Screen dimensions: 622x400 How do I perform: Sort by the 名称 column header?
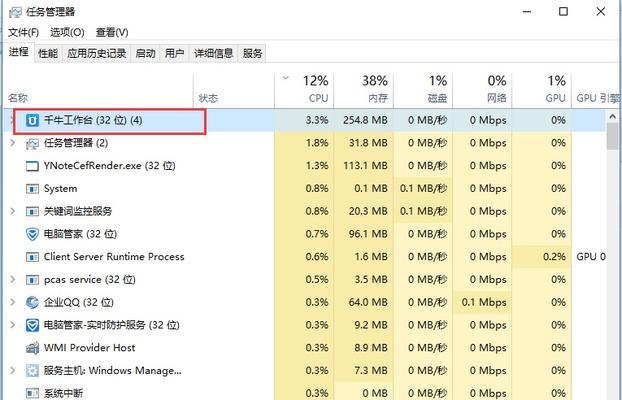(x=98, y=90)
